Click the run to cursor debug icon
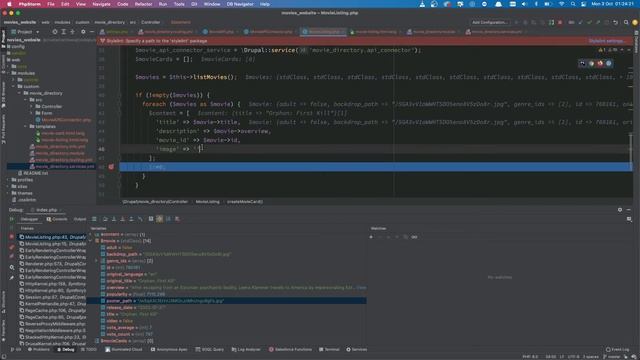Image resolution: width=640 pixels, height=360 pixels. pos(140,219)
